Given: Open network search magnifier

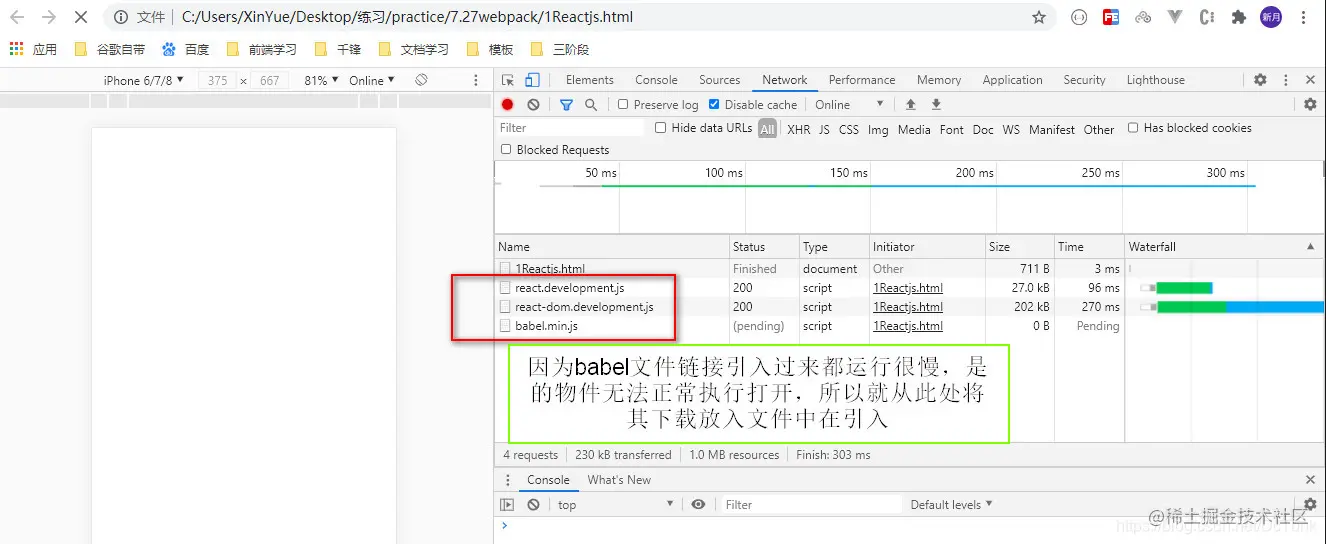Looking at the screenshot, I should pos(591,104).
